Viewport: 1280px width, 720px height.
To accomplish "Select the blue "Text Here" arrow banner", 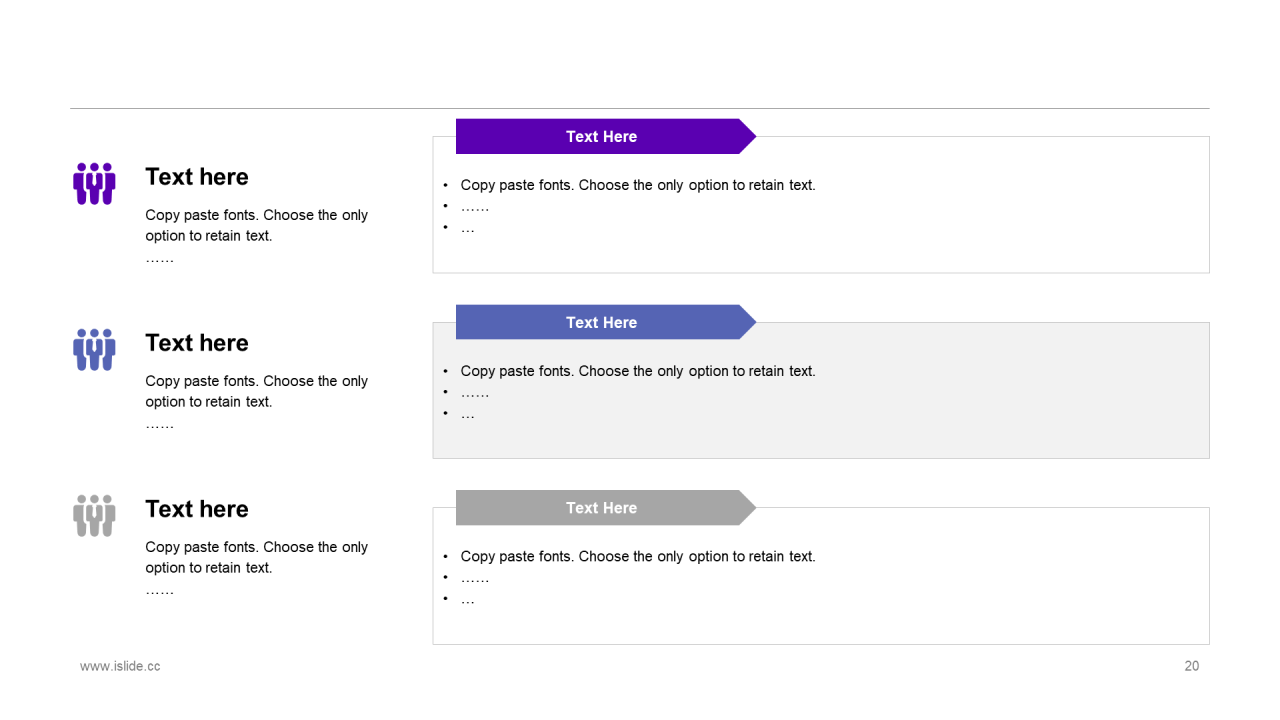I will pyautogui.click(x=602, y=322).
